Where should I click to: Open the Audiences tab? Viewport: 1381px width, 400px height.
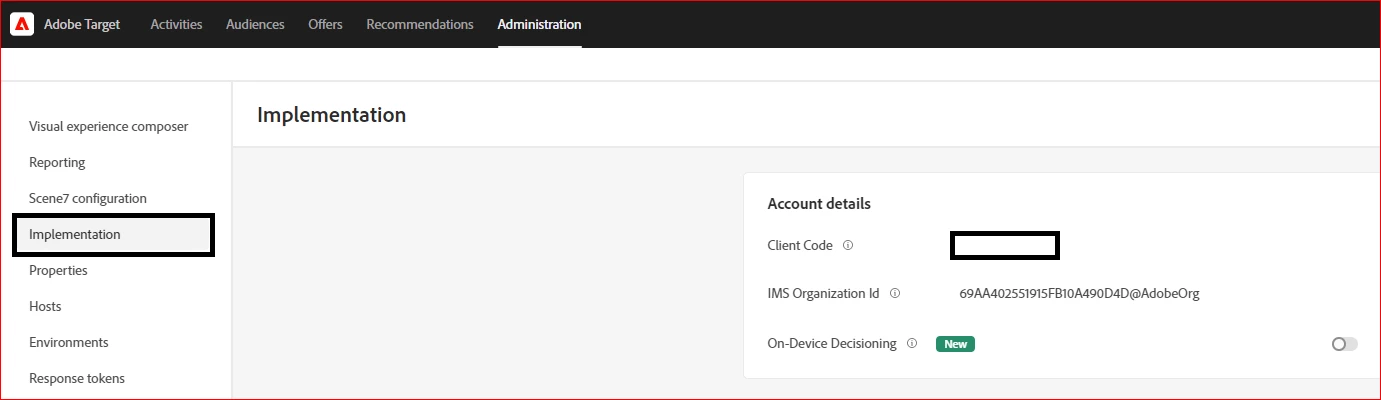[x=255, y=24]
